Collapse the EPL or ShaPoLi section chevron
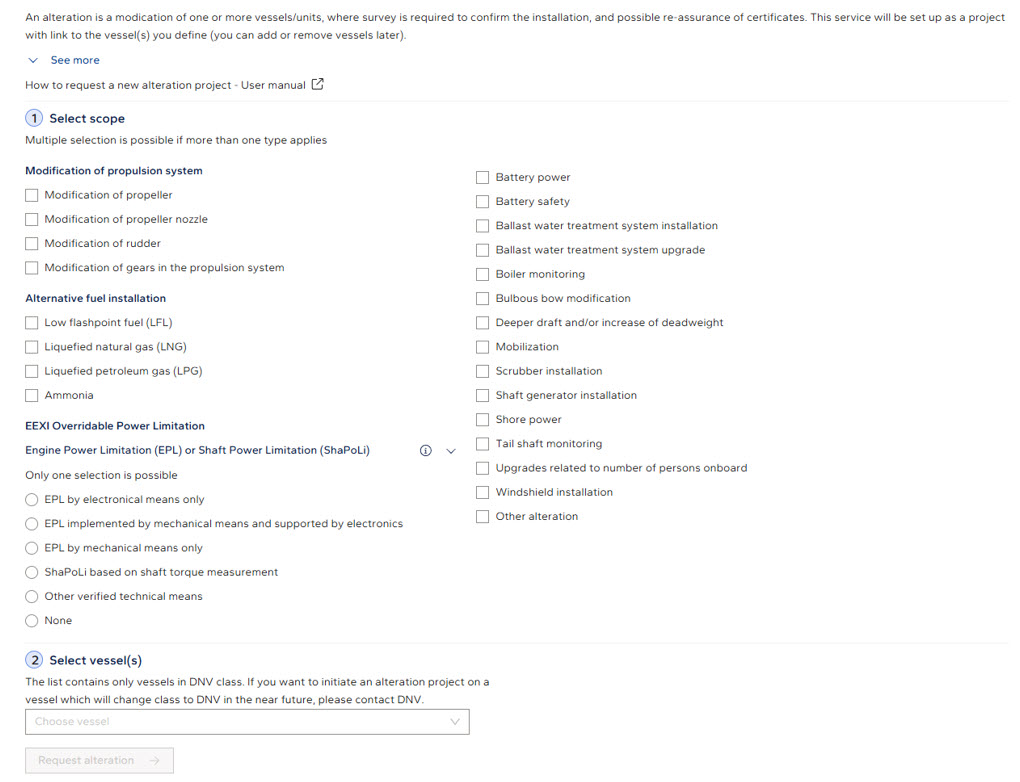This screenshot has height=782, width=1020. tap(451, 451)
